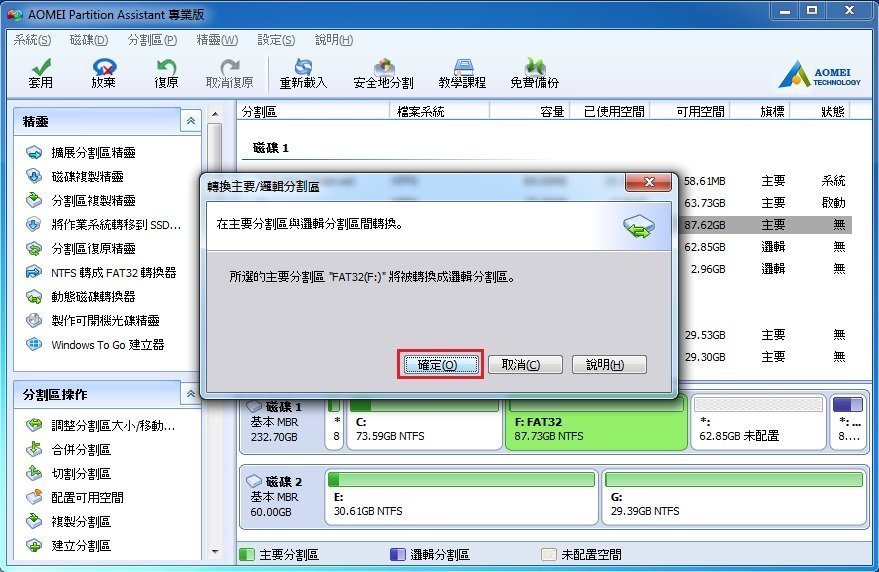This screenshot has width=879, height=572.
Task: Click the 狀態 column header
Action: pyautogui.click(x=833, y=112)
